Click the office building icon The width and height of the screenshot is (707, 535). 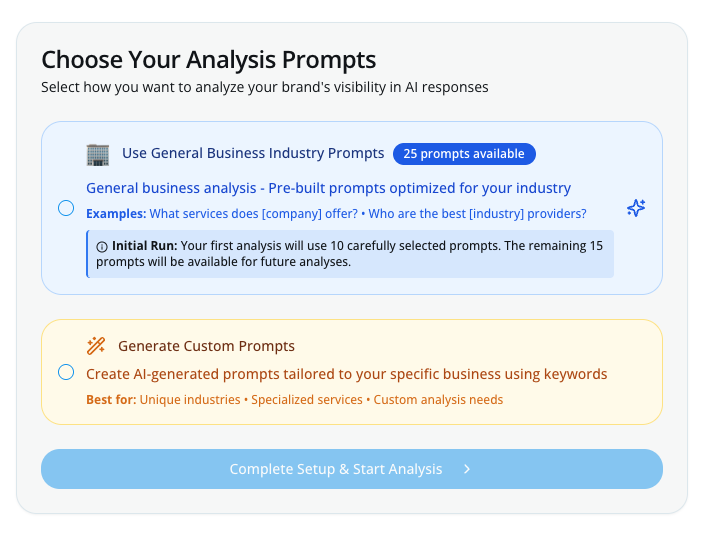97,154
